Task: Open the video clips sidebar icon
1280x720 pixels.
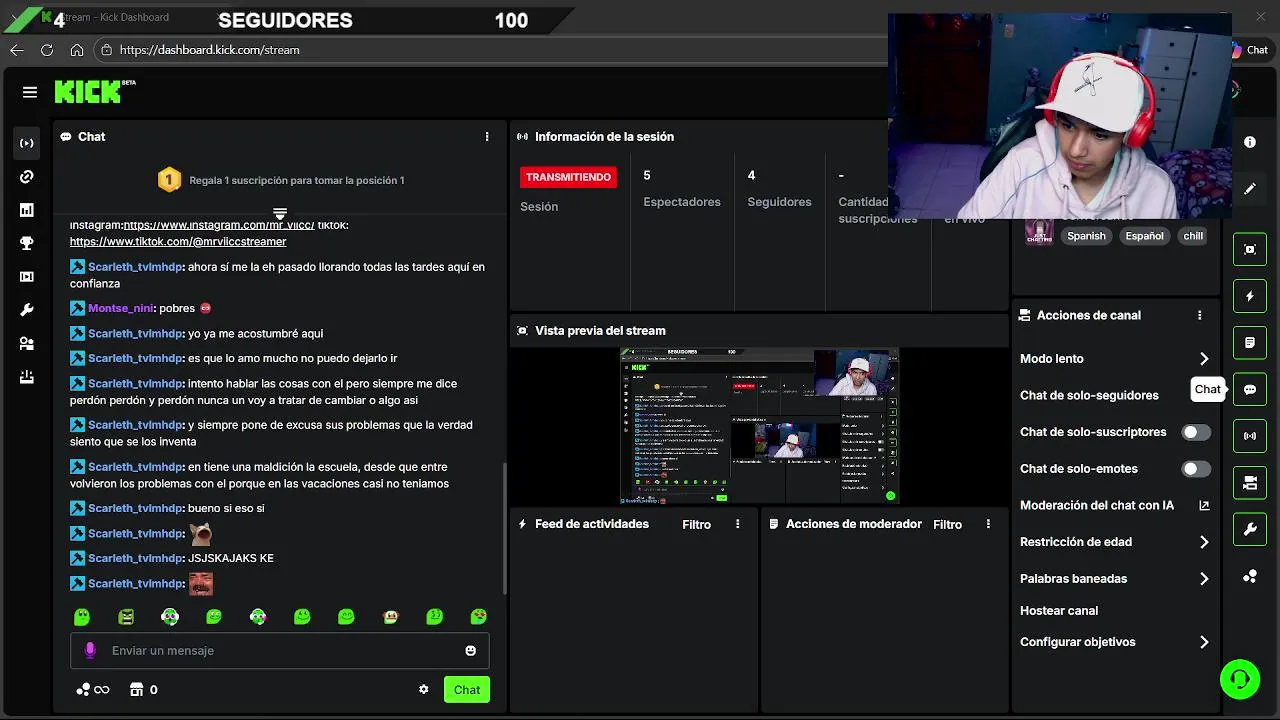Action: point(27,277)
